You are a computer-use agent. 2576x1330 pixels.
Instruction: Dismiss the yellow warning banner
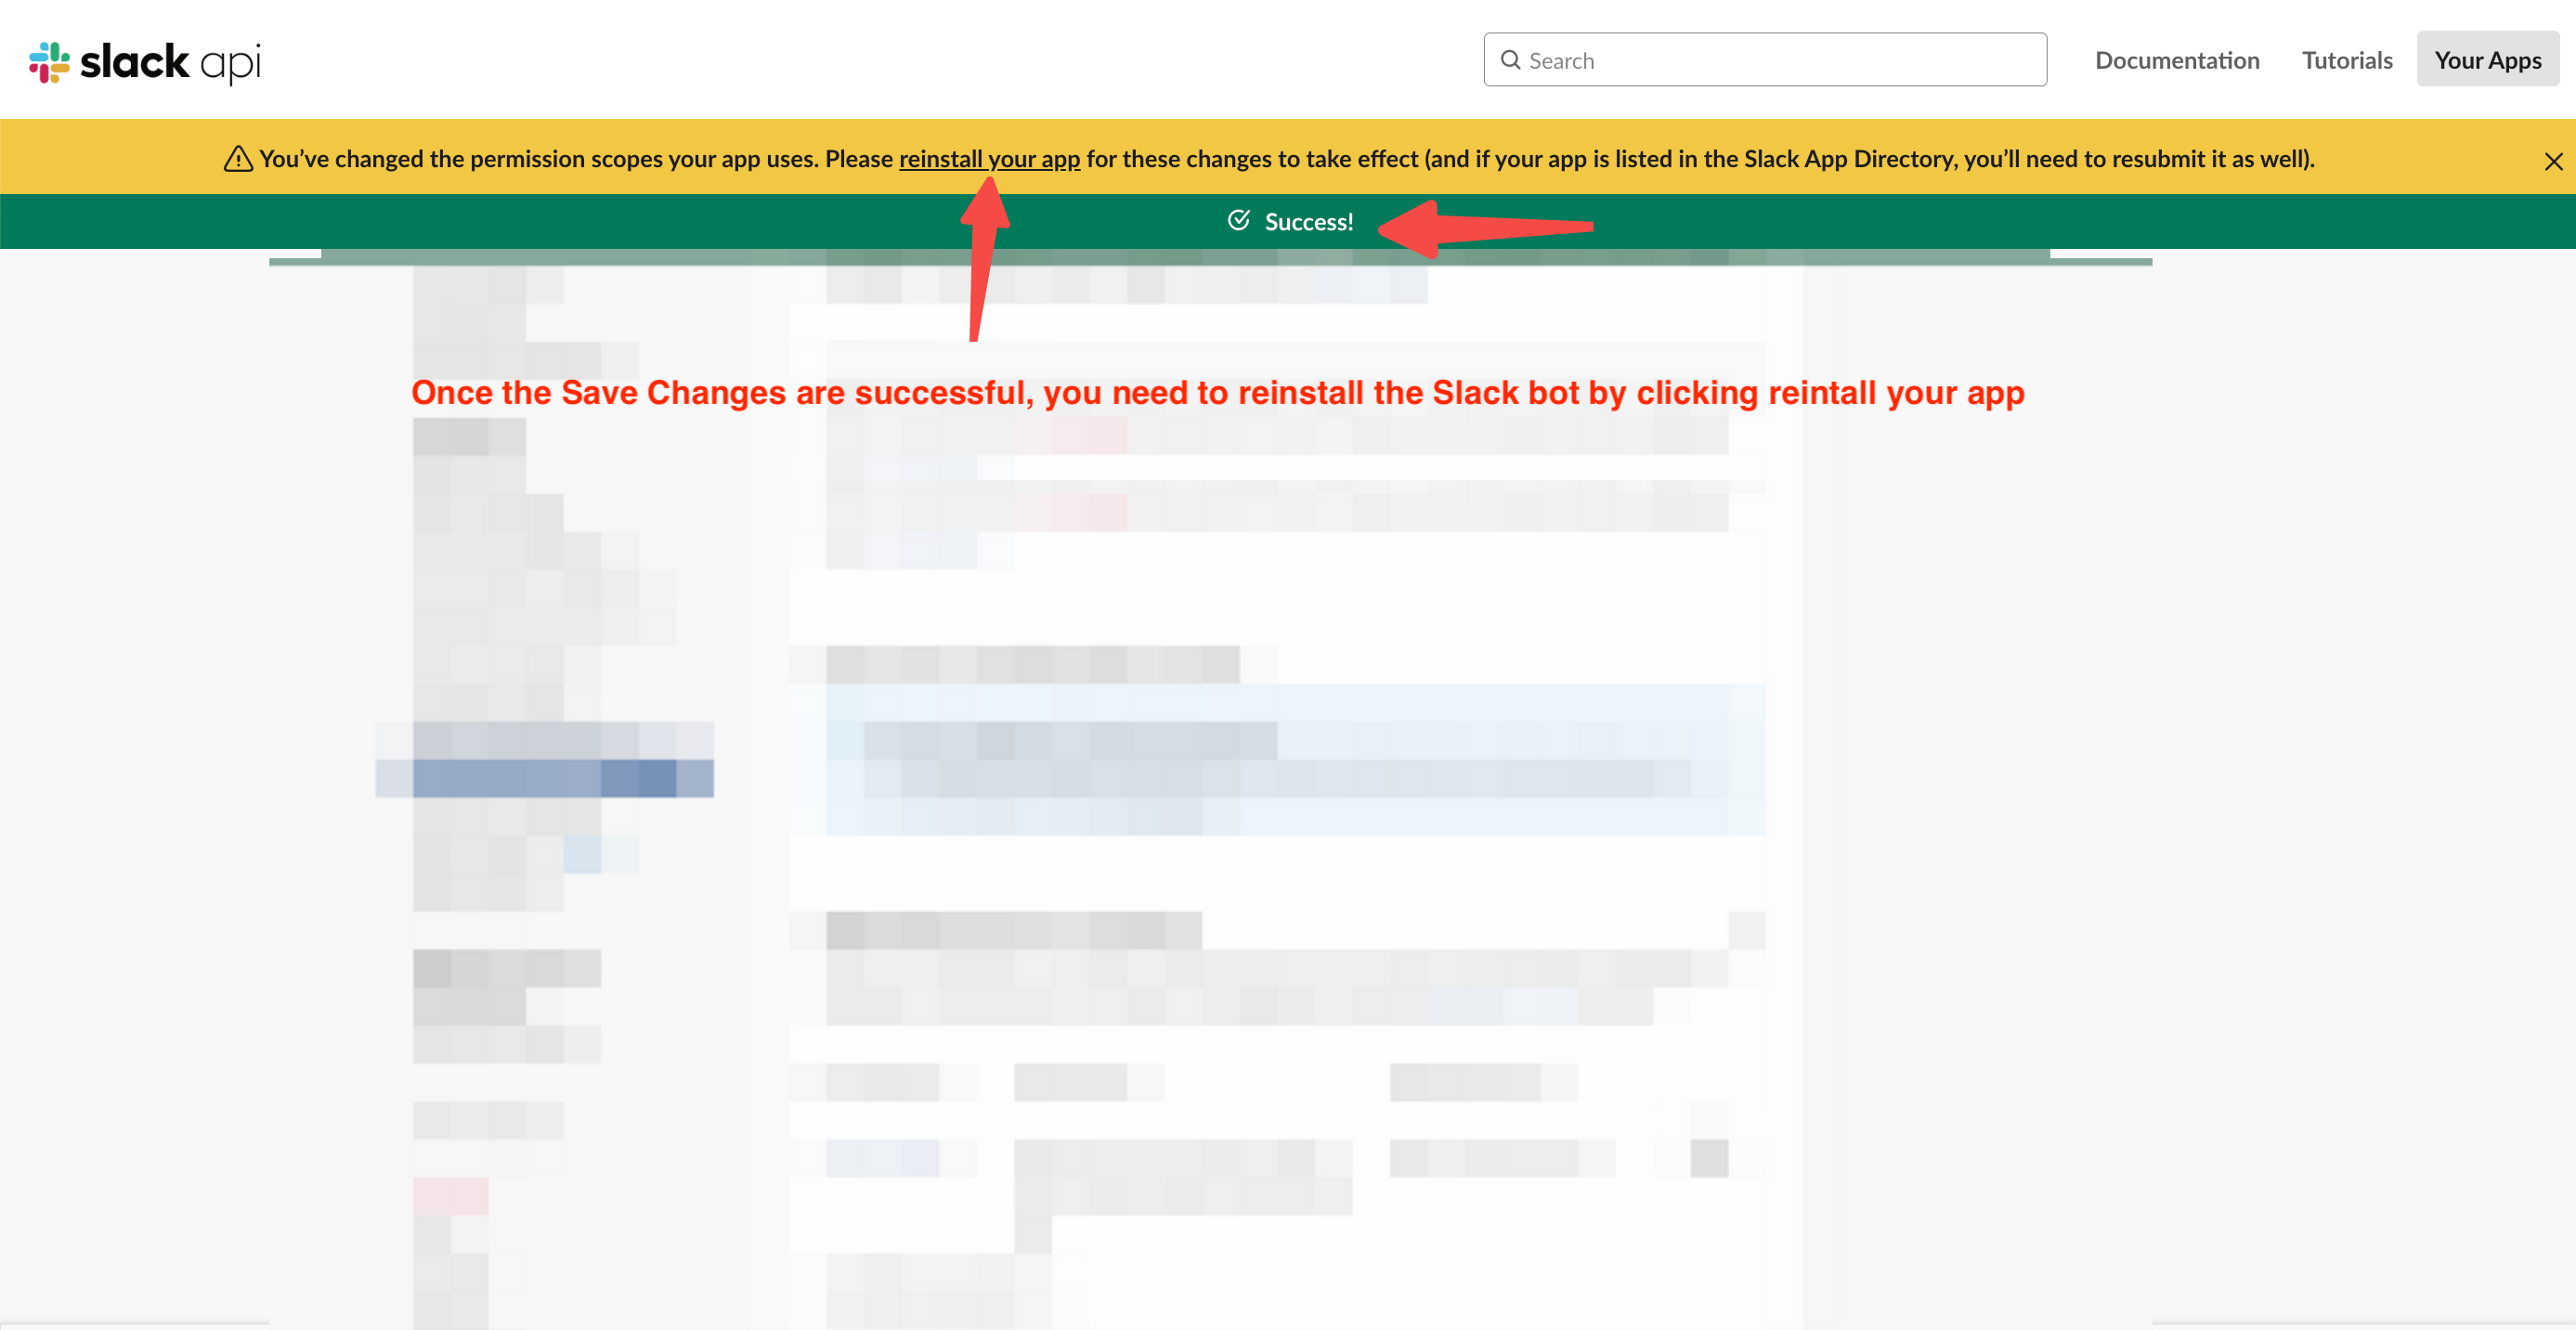click(x=2553, y=161)
